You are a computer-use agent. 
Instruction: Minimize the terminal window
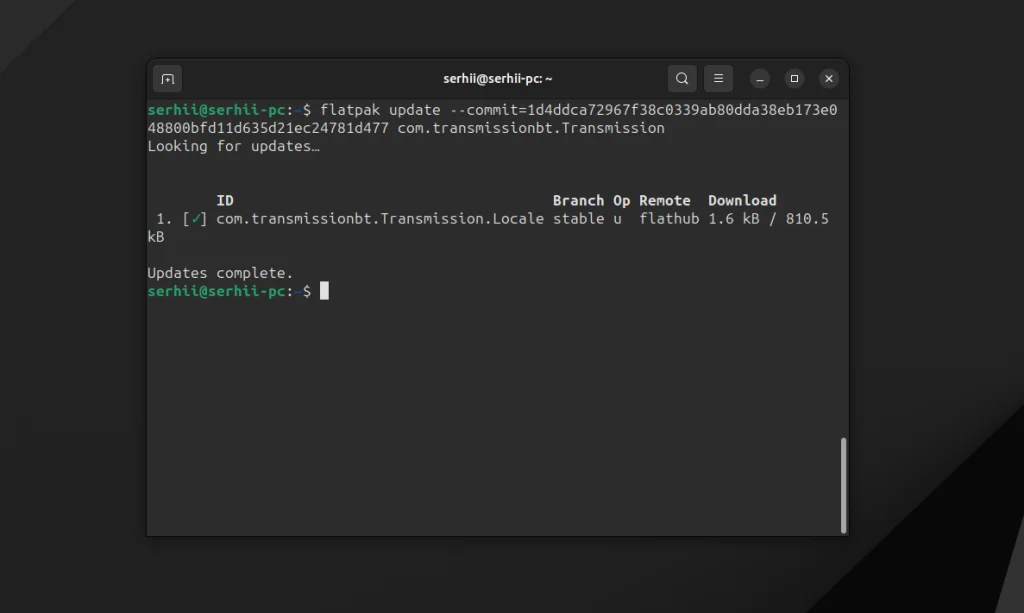pos(760,79)
